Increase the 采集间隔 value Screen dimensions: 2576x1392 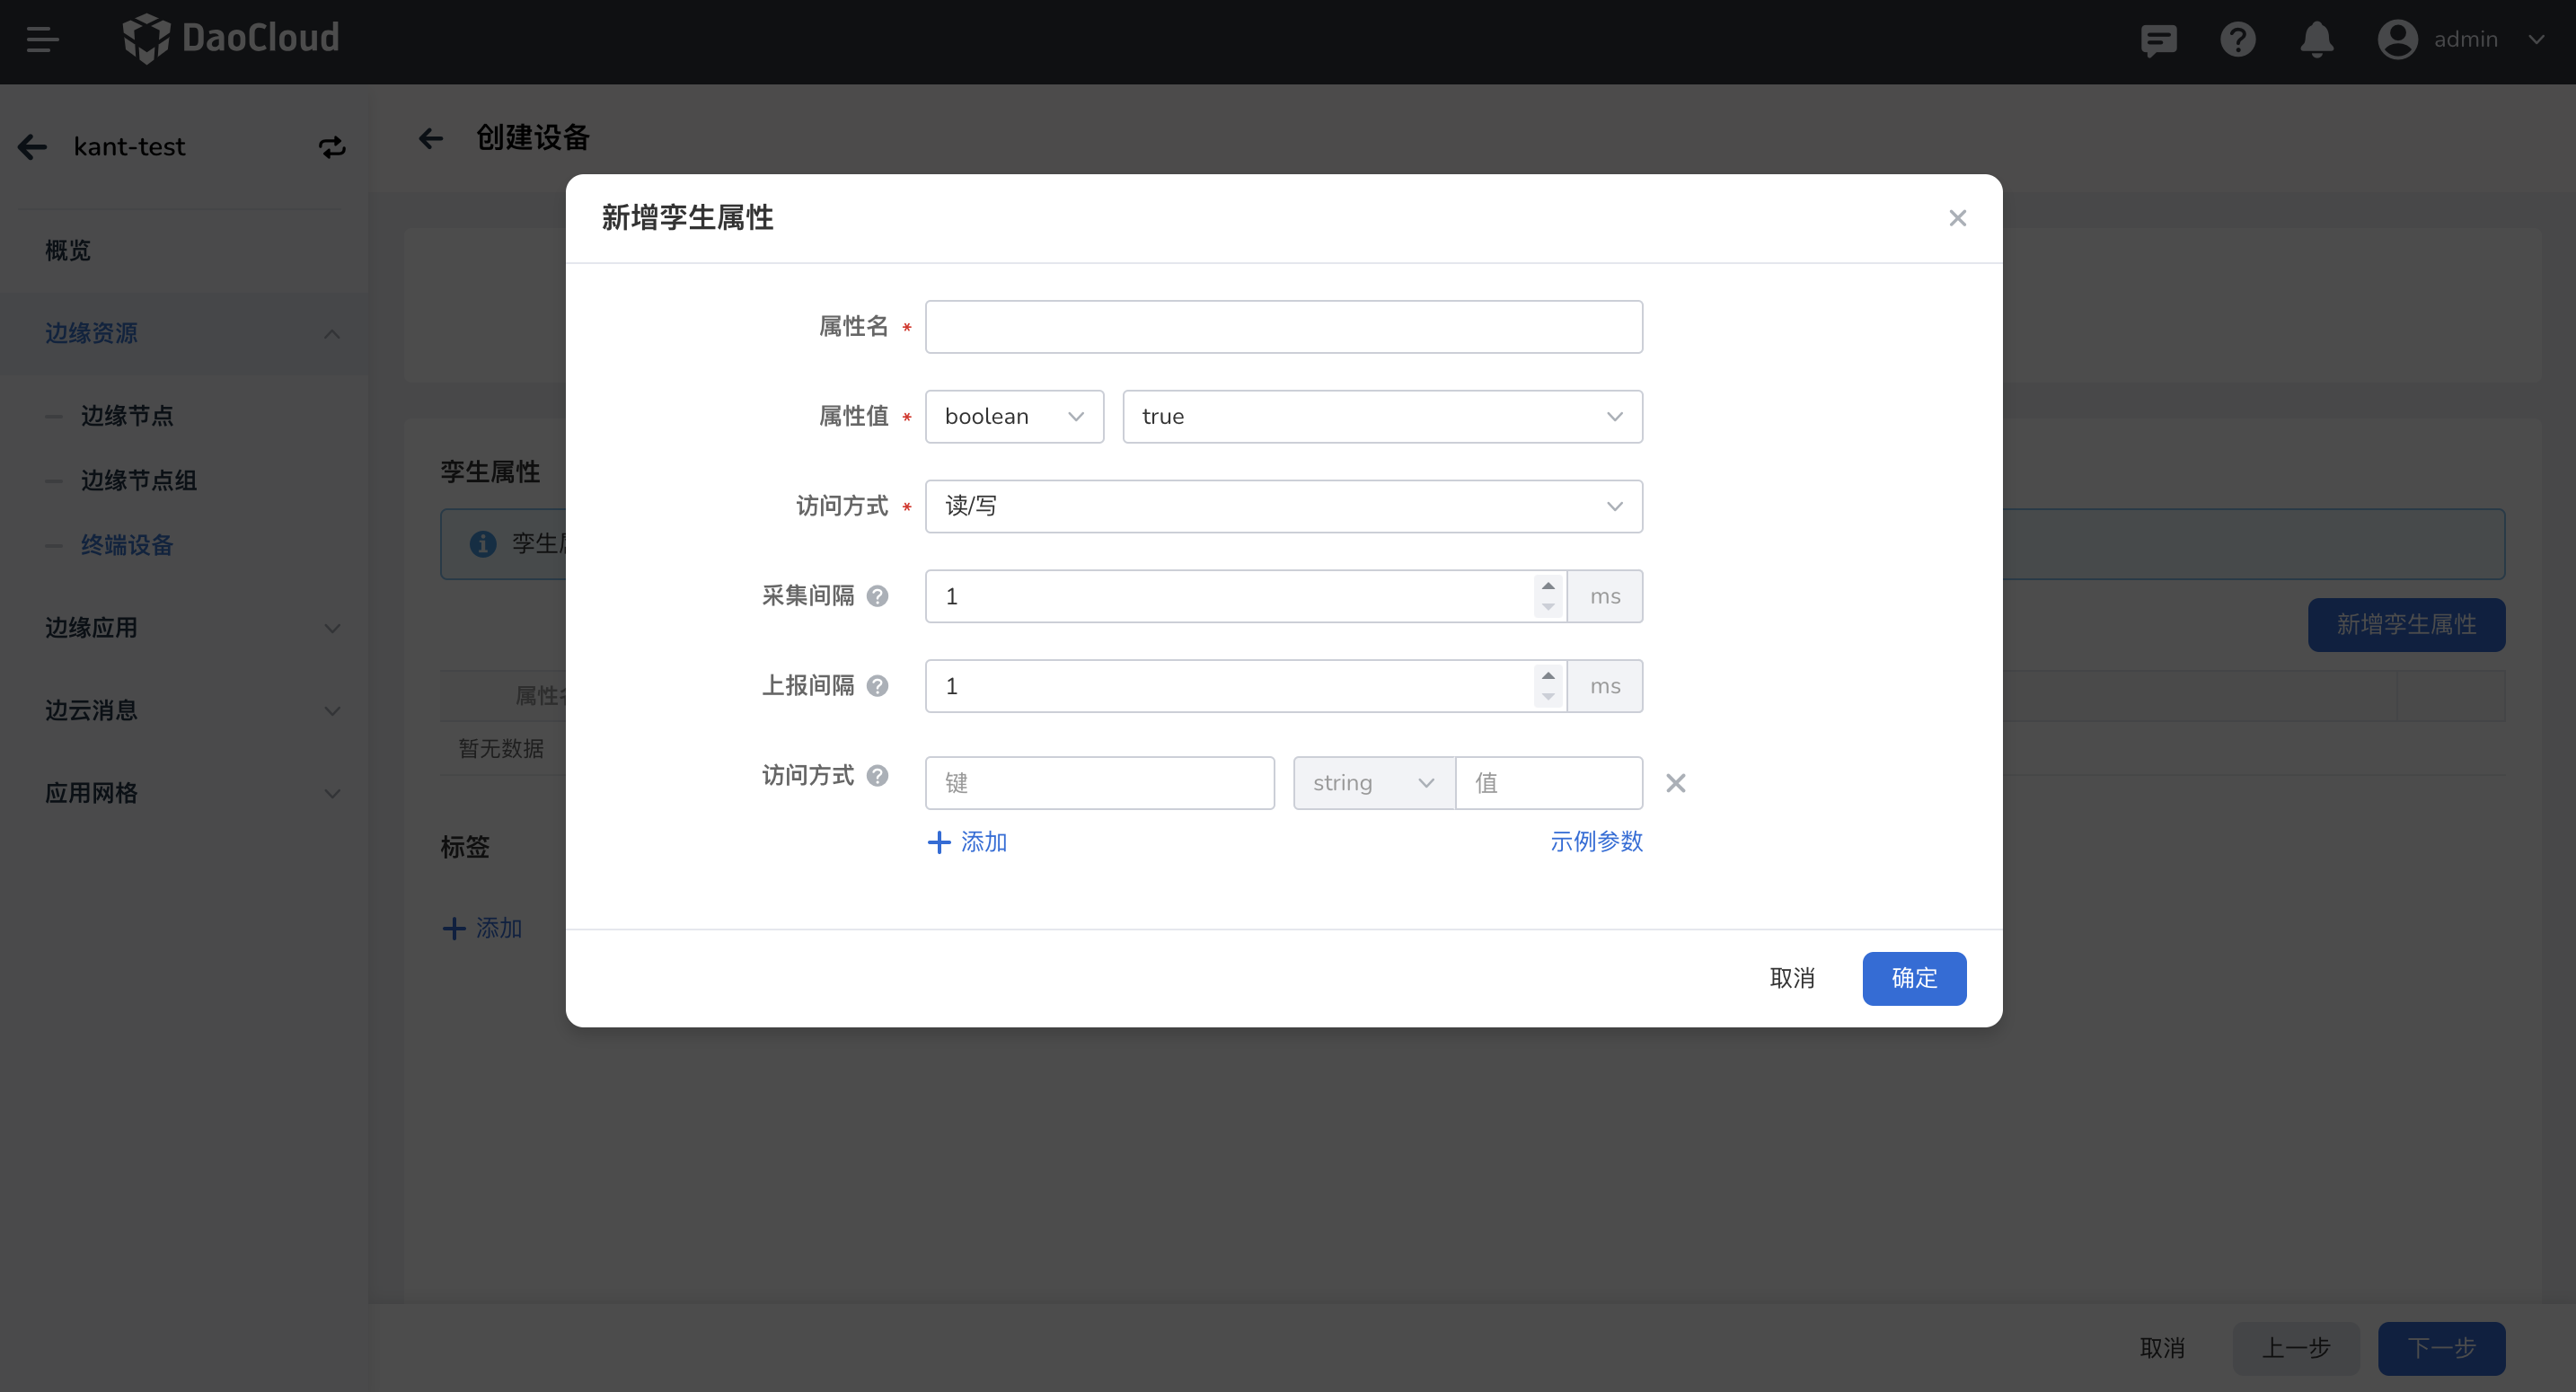pyautogui.click(x=1548, y=586)
